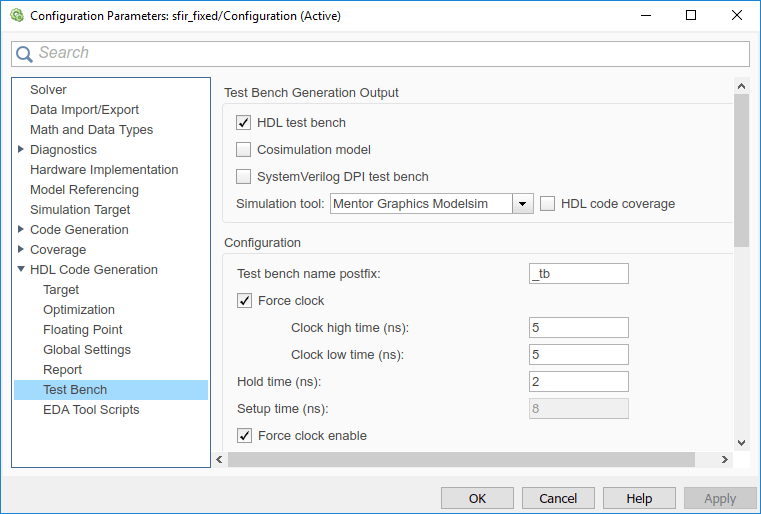Viewport: 761px width, 514px height.
Task: Open the Optimization subpane
Action: [79, 310]
